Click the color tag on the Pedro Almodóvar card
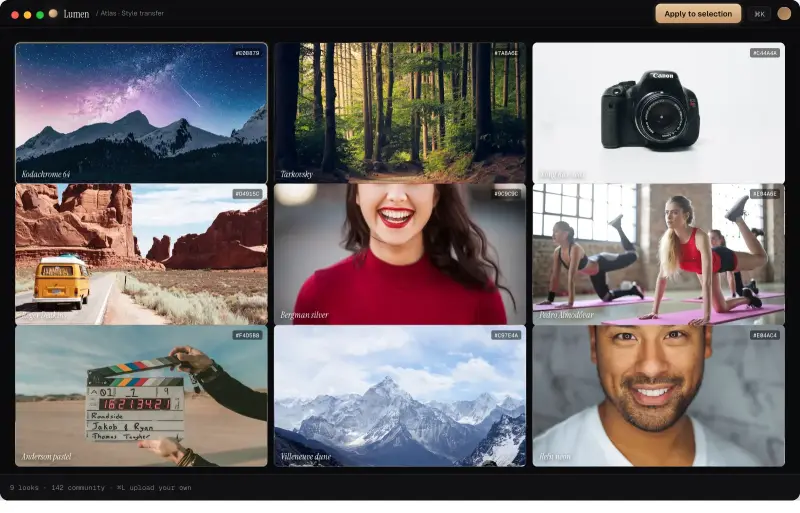Viewport: 800px width, 513px height. click(x=764, y=194)
